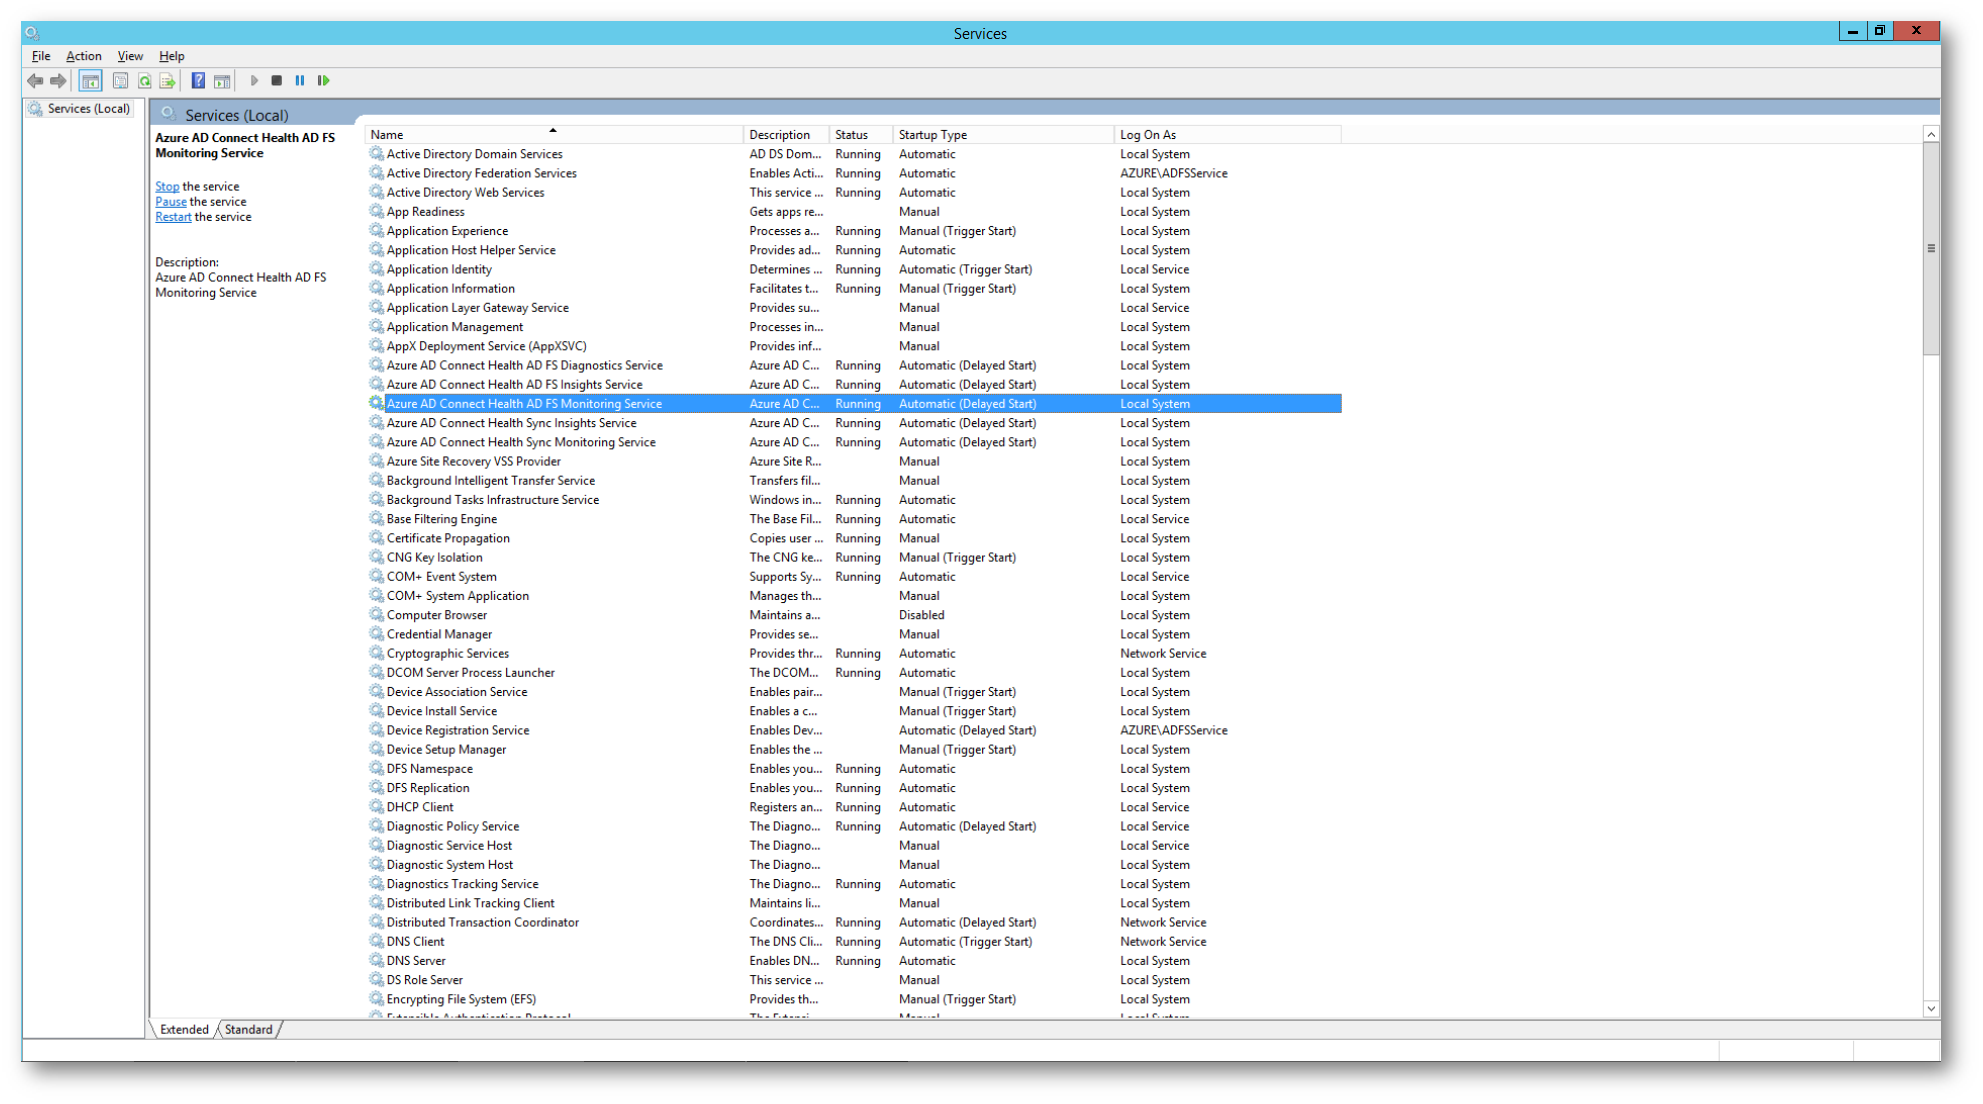Click AZURE\ADFSService for Device Registration Service
The height and width of the screenshot is (1104, 1983).
point(1174,730)
